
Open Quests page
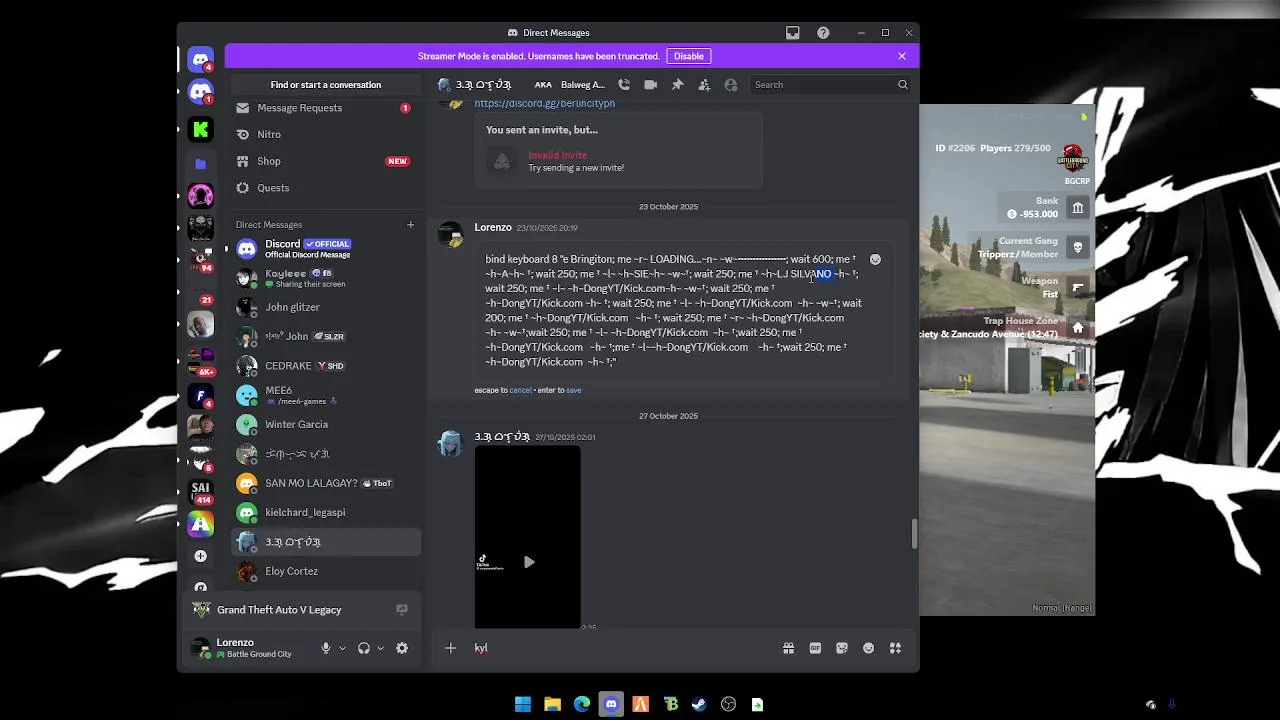click(x=326, y=188)
